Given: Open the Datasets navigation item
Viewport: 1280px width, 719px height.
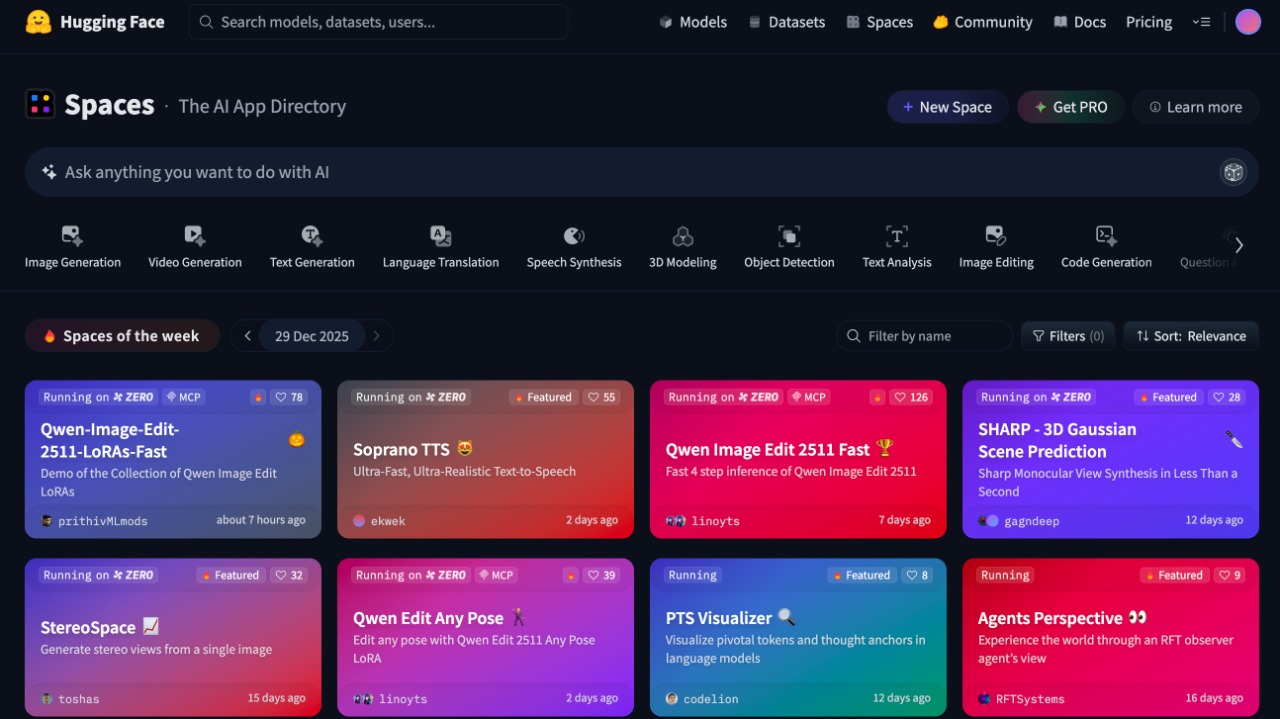Looking at the screenshot, I should [786, 22].
